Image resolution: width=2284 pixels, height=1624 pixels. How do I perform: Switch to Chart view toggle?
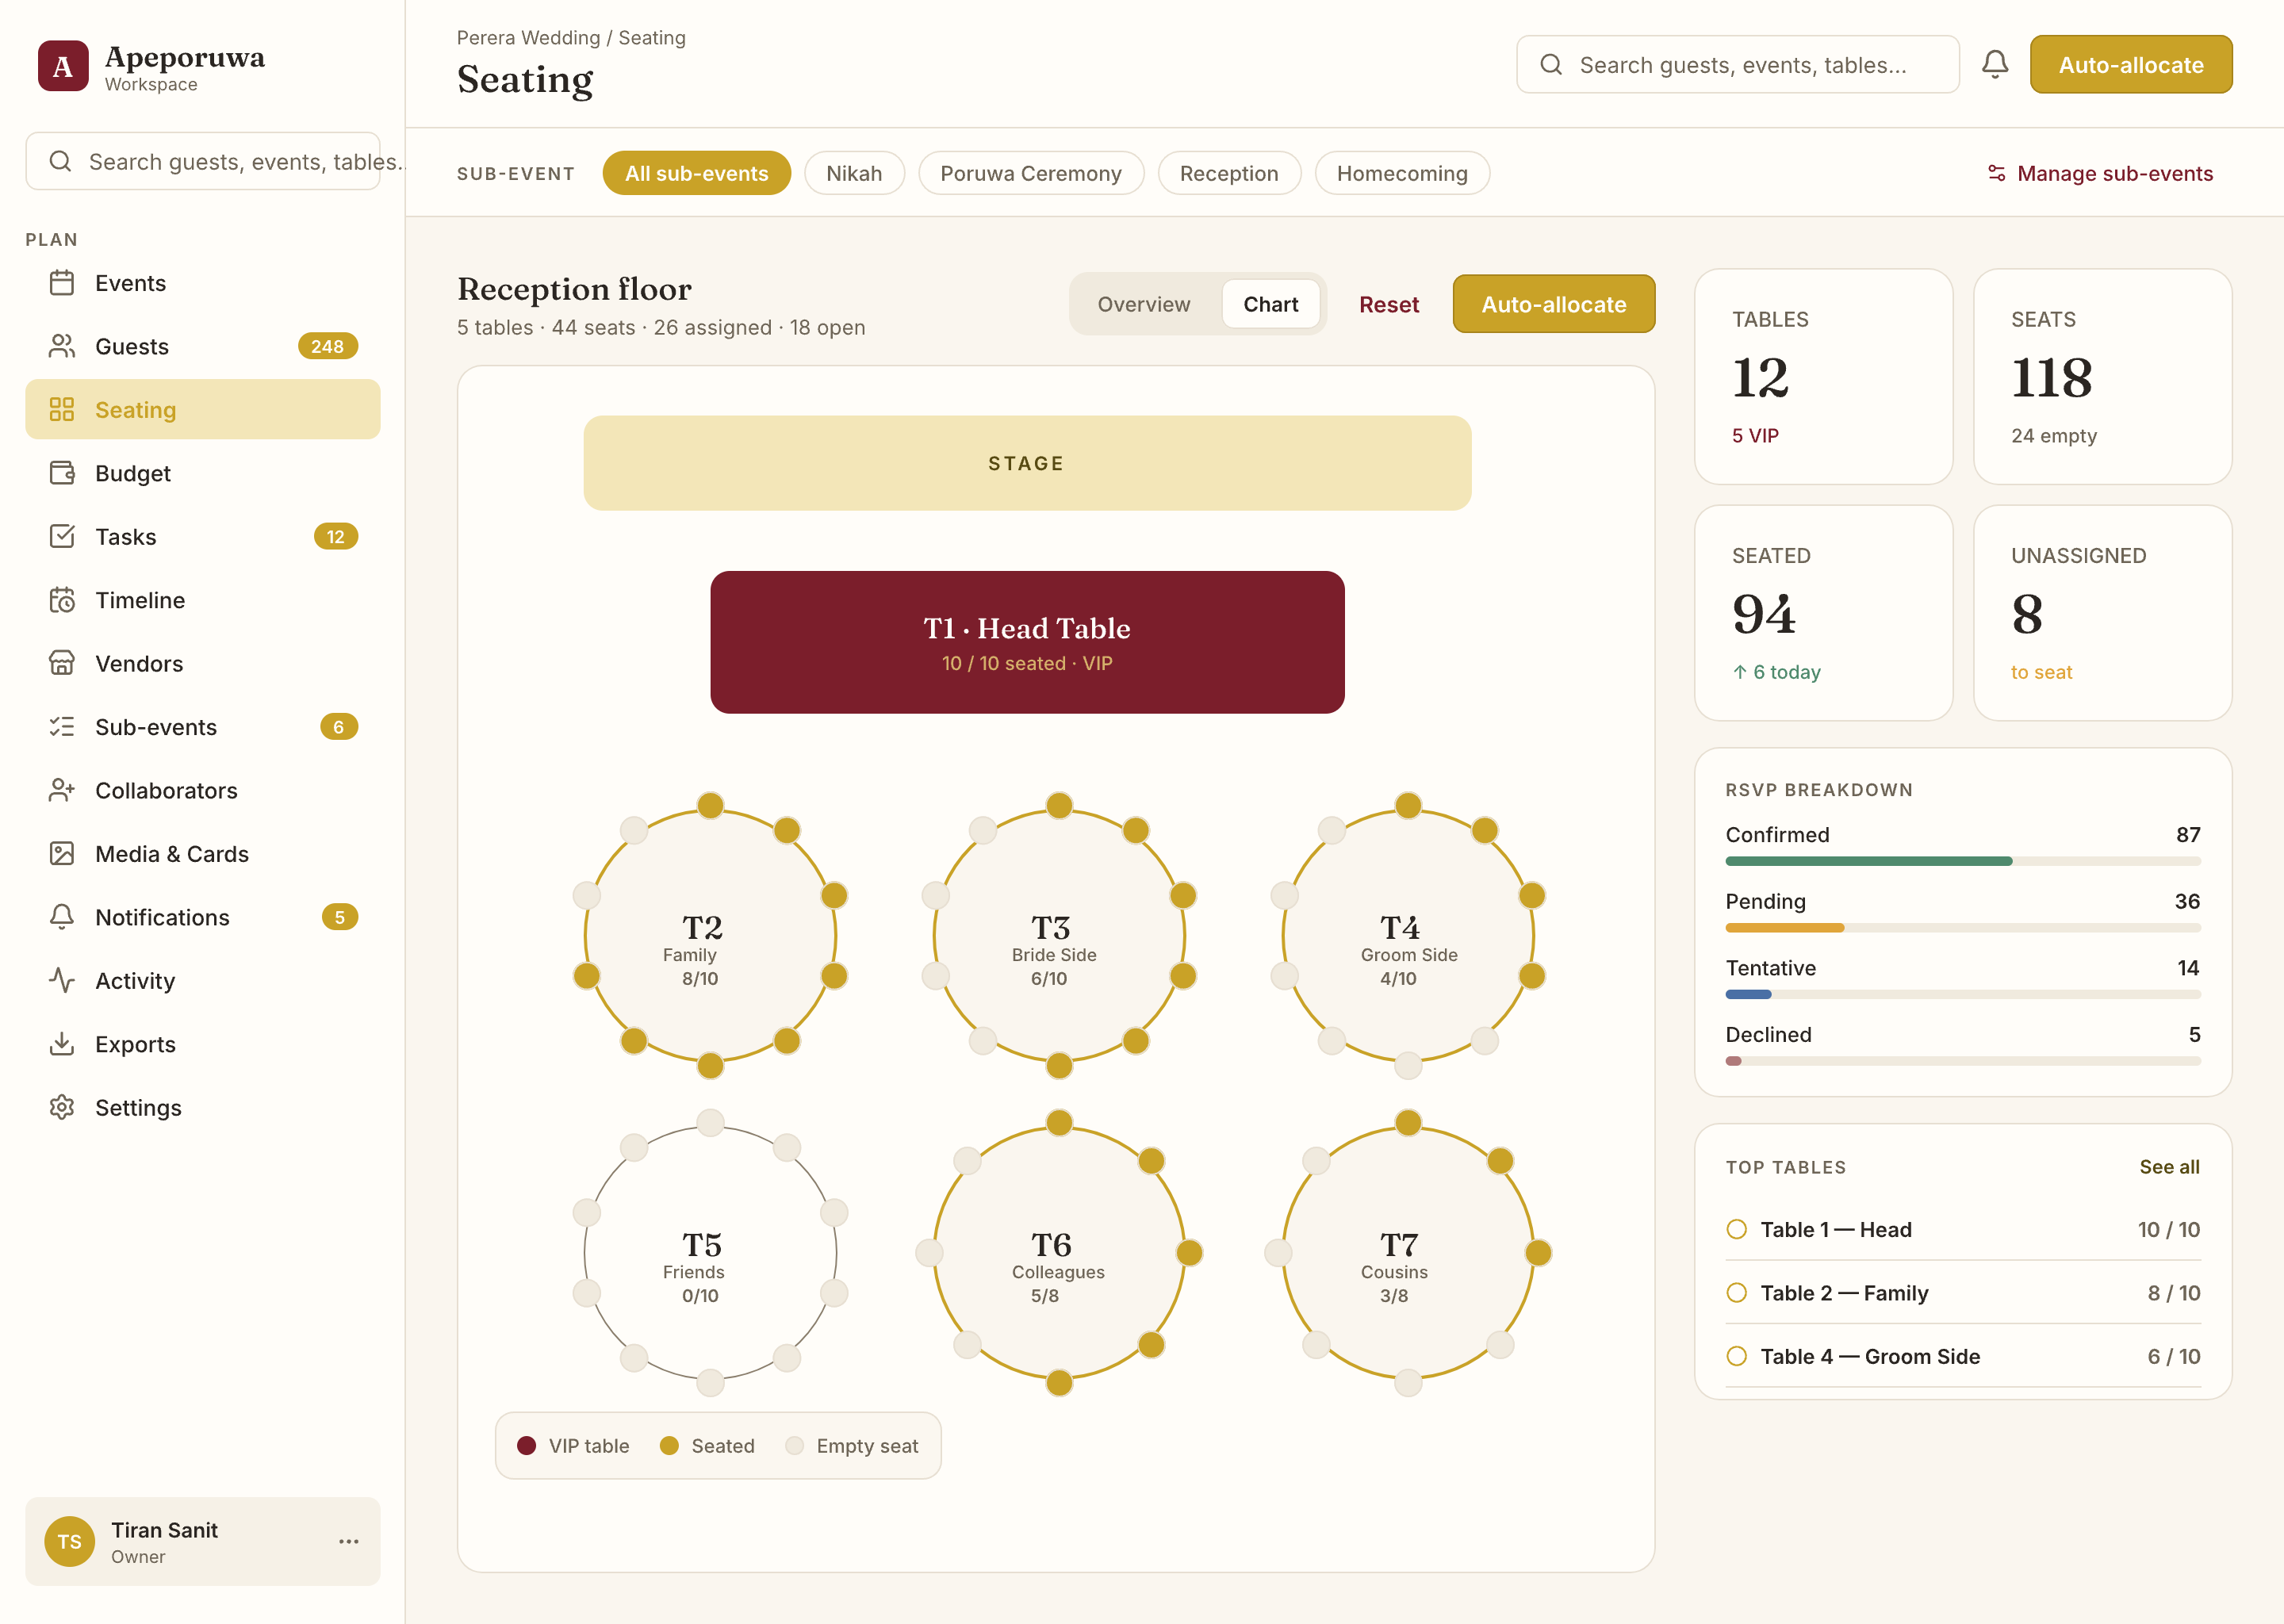(1270, 304)
